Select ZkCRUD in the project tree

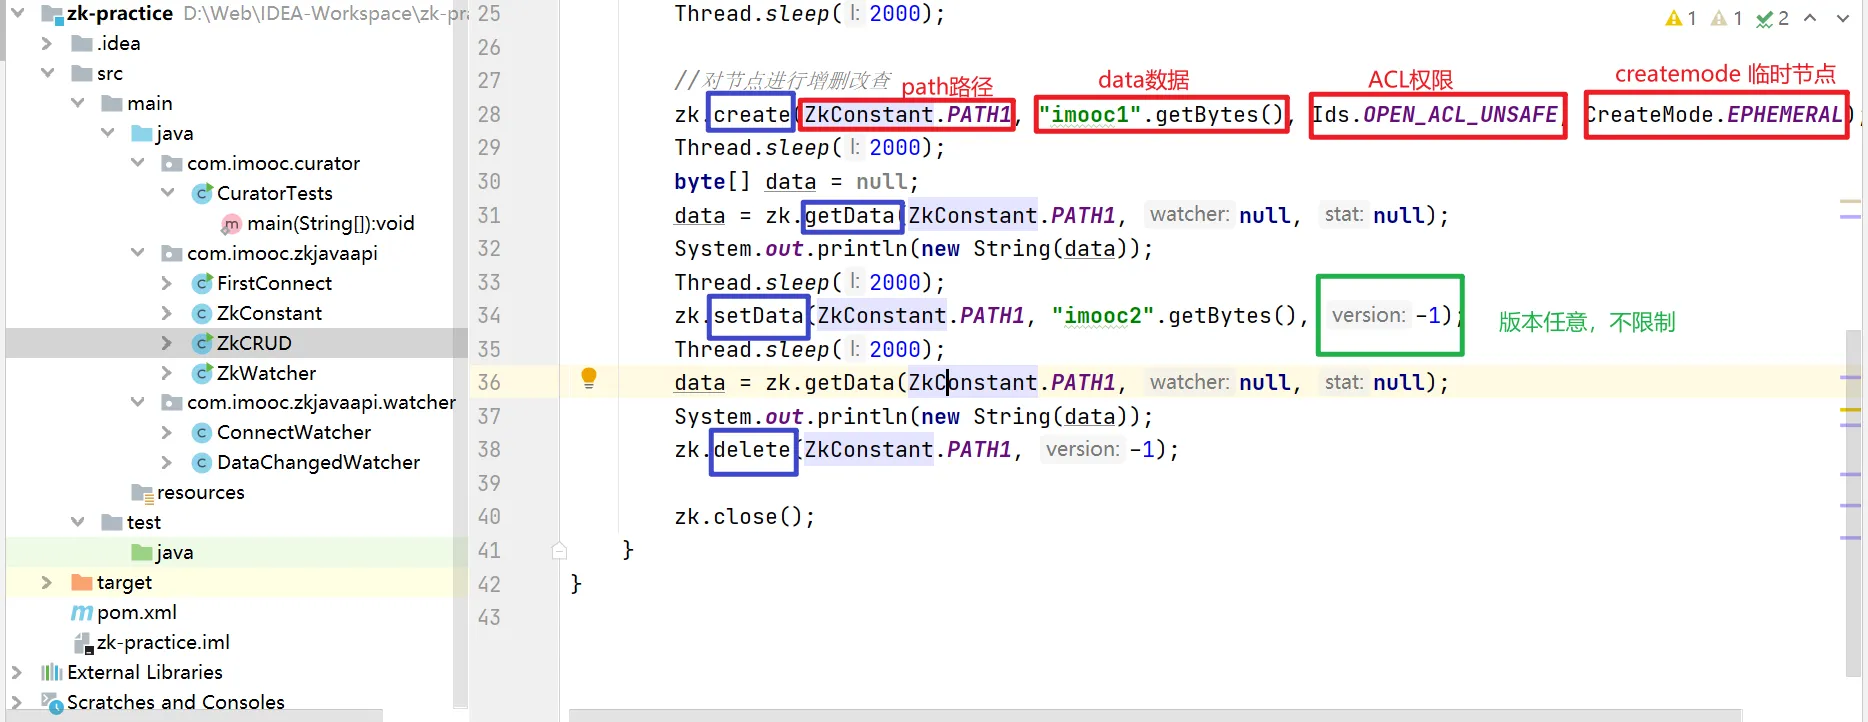255,344
